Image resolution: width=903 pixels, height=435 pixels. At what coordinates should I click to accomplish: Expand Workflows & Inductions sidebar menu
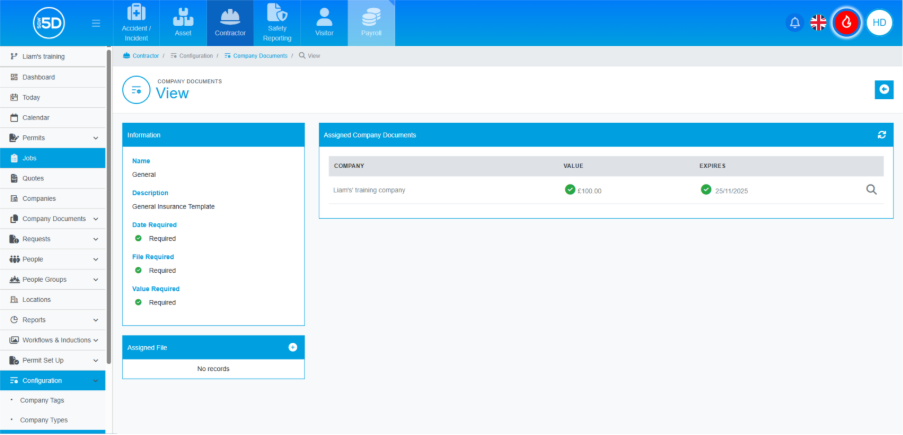coord(52,340)
